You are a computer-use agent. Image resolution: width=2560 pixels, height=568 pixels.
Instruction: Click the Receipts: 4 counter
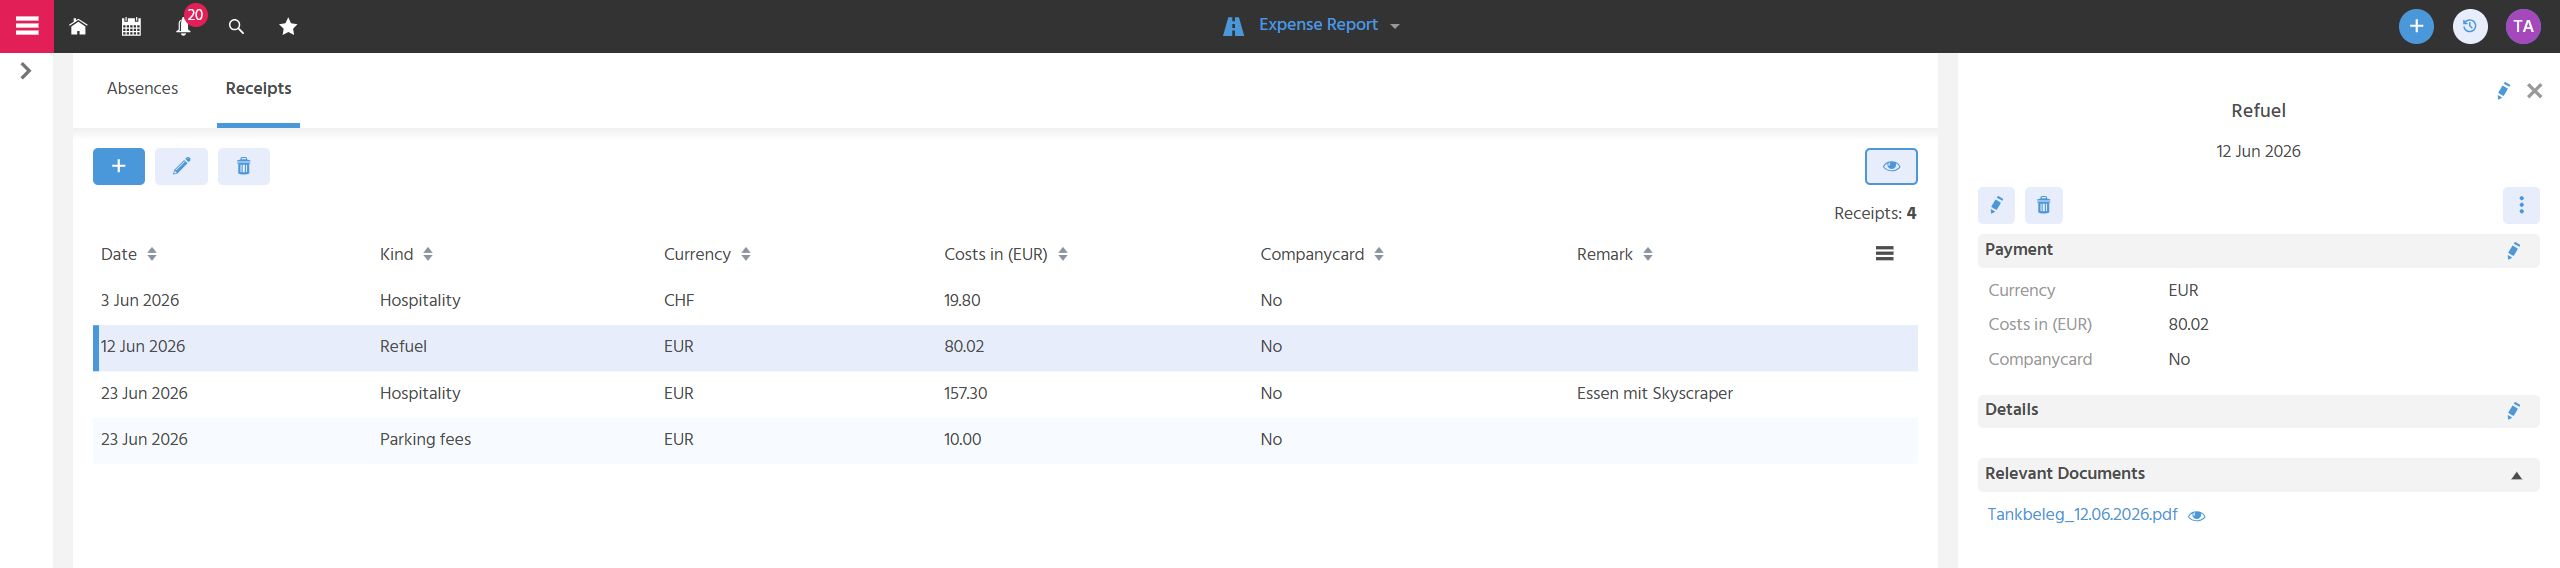1875,213
